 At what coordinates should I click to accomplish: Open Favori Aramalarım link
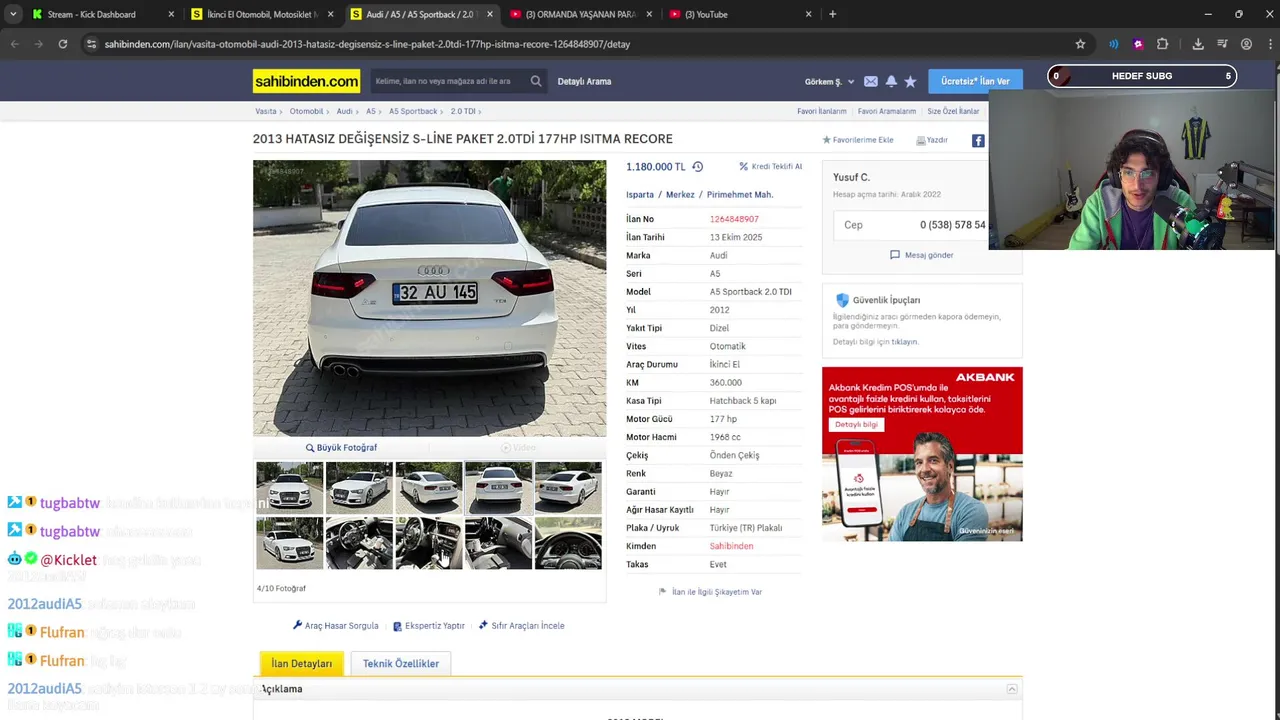(x=887, y=111)
